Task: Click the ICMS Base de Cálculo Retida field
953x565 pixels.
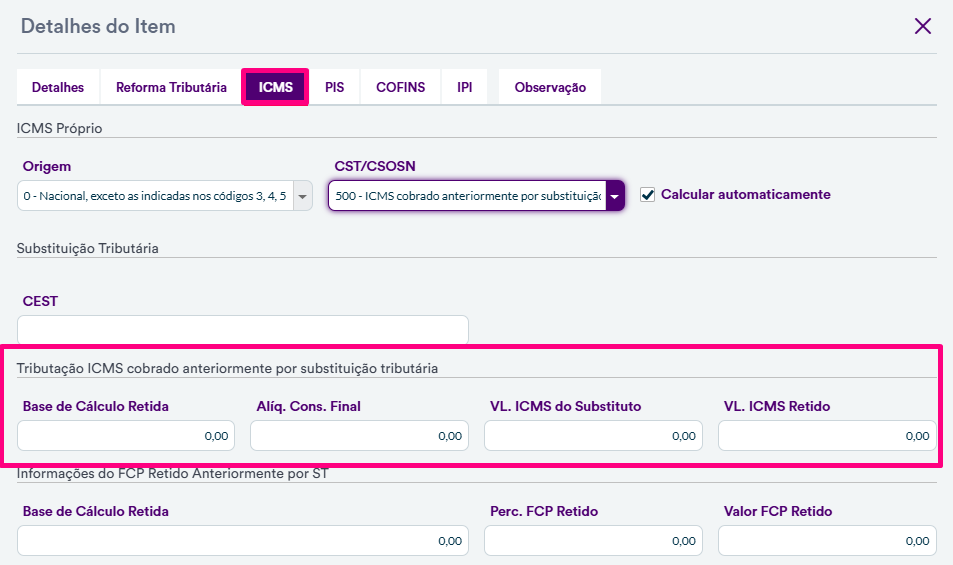Action: (x=126, y=436)
